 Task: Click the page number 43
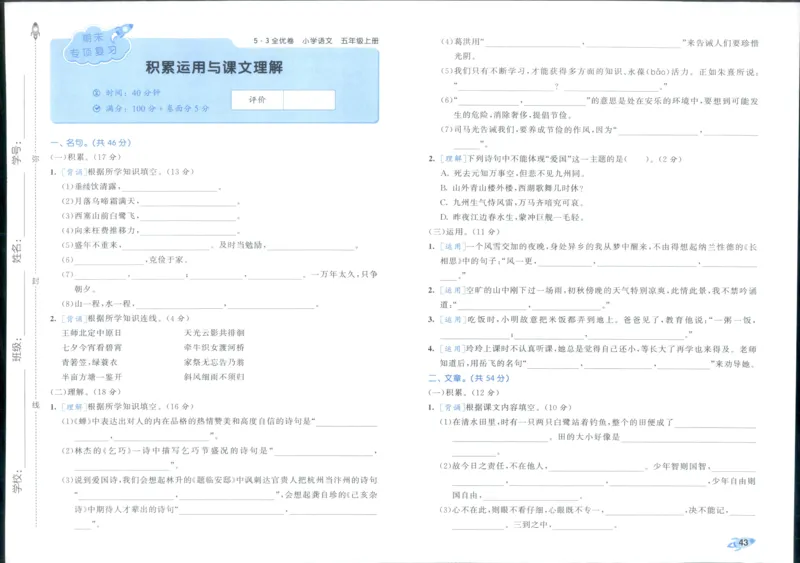(x=743, y=543)
